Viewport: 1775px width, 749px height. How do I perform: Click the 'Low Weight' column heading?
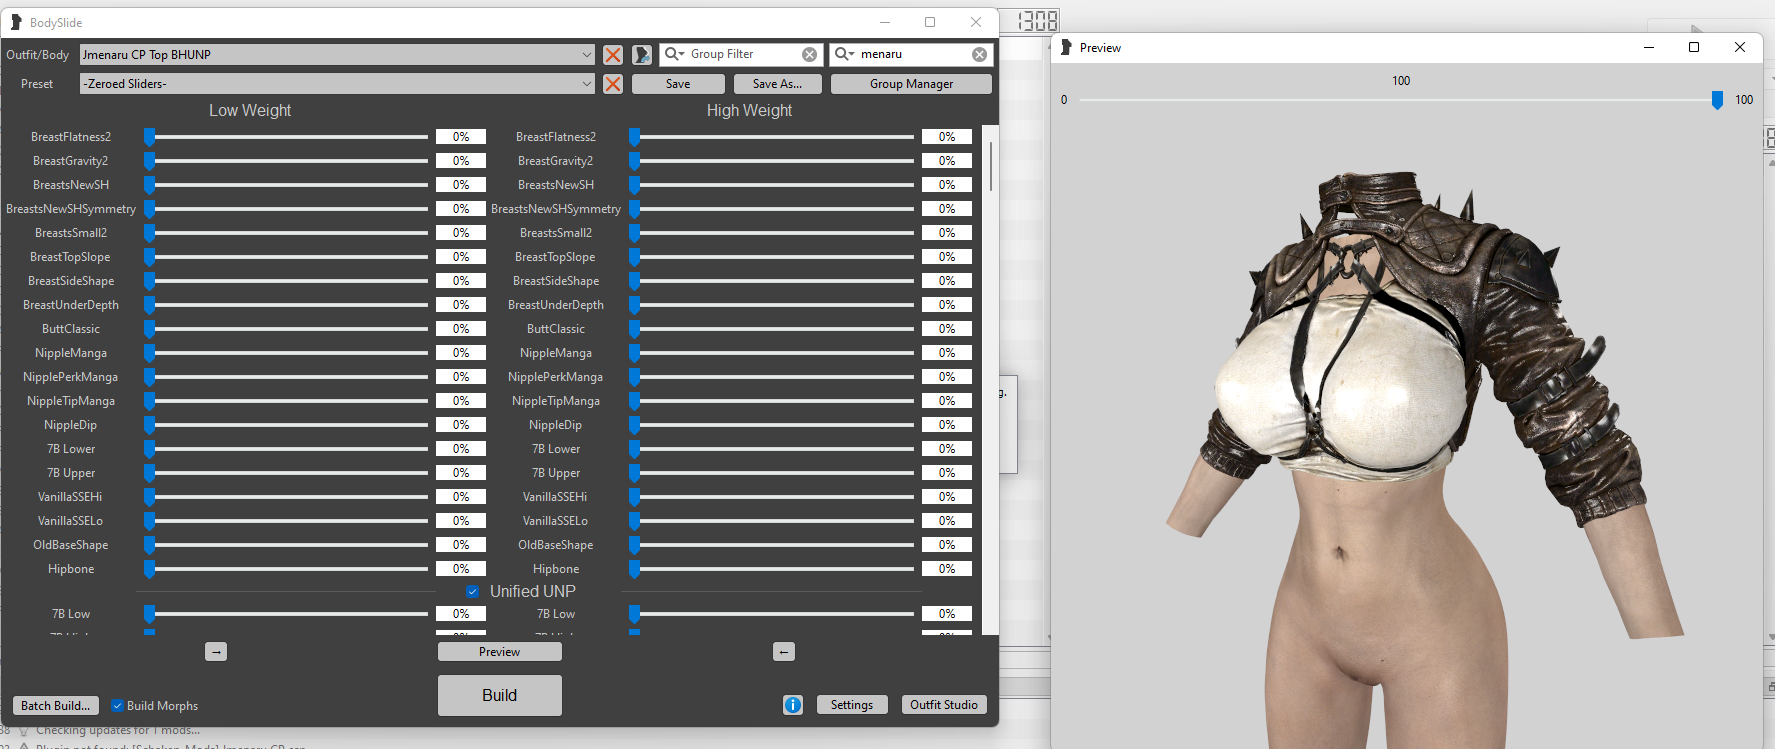pyautogui.click(x=250, y=111)
